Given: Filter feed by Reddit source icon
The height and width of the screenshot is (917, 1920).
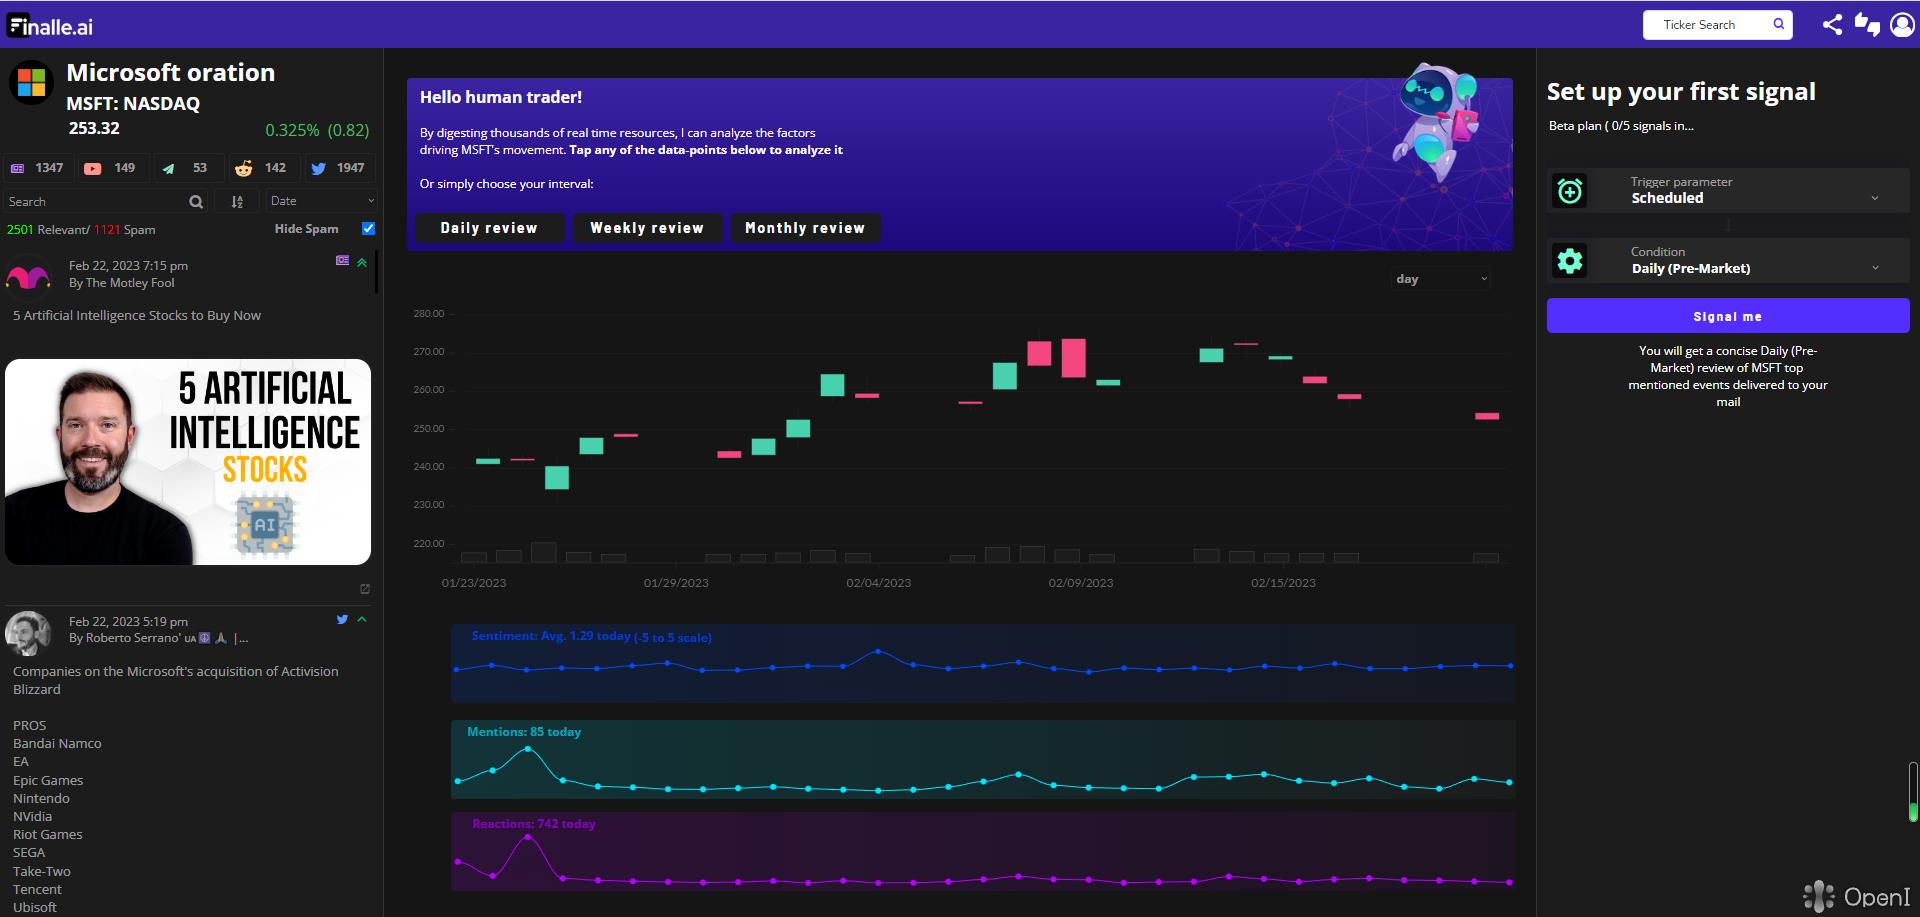Looking at the screenshot, I should coord(243,169).
